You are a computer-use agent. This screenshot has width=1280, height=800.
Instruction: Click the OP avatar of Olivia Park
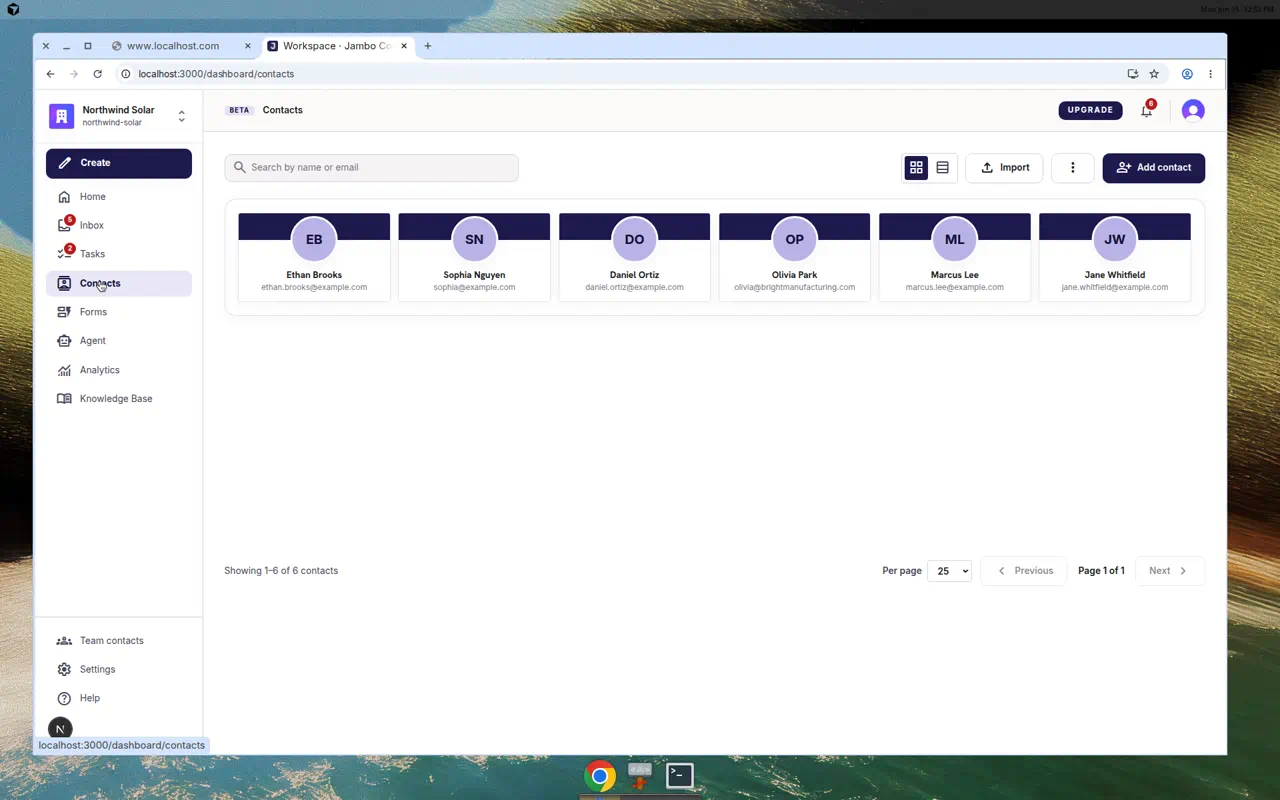[x=794, y=240]
